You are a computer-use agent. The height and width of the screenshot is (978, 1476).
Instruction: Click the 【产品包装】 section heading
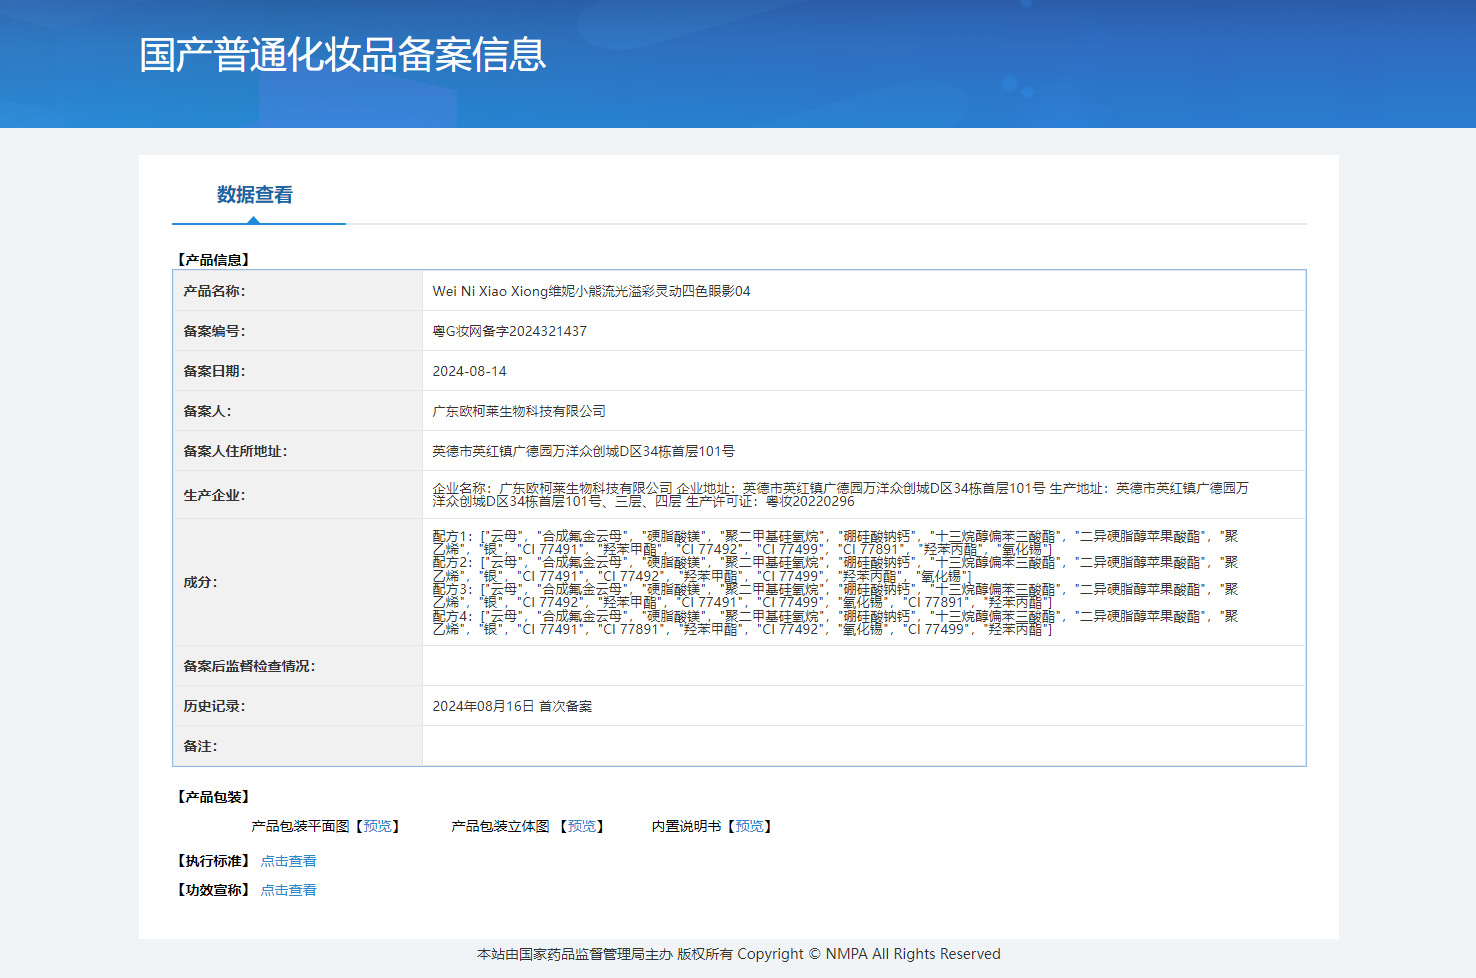pos(213,797)
